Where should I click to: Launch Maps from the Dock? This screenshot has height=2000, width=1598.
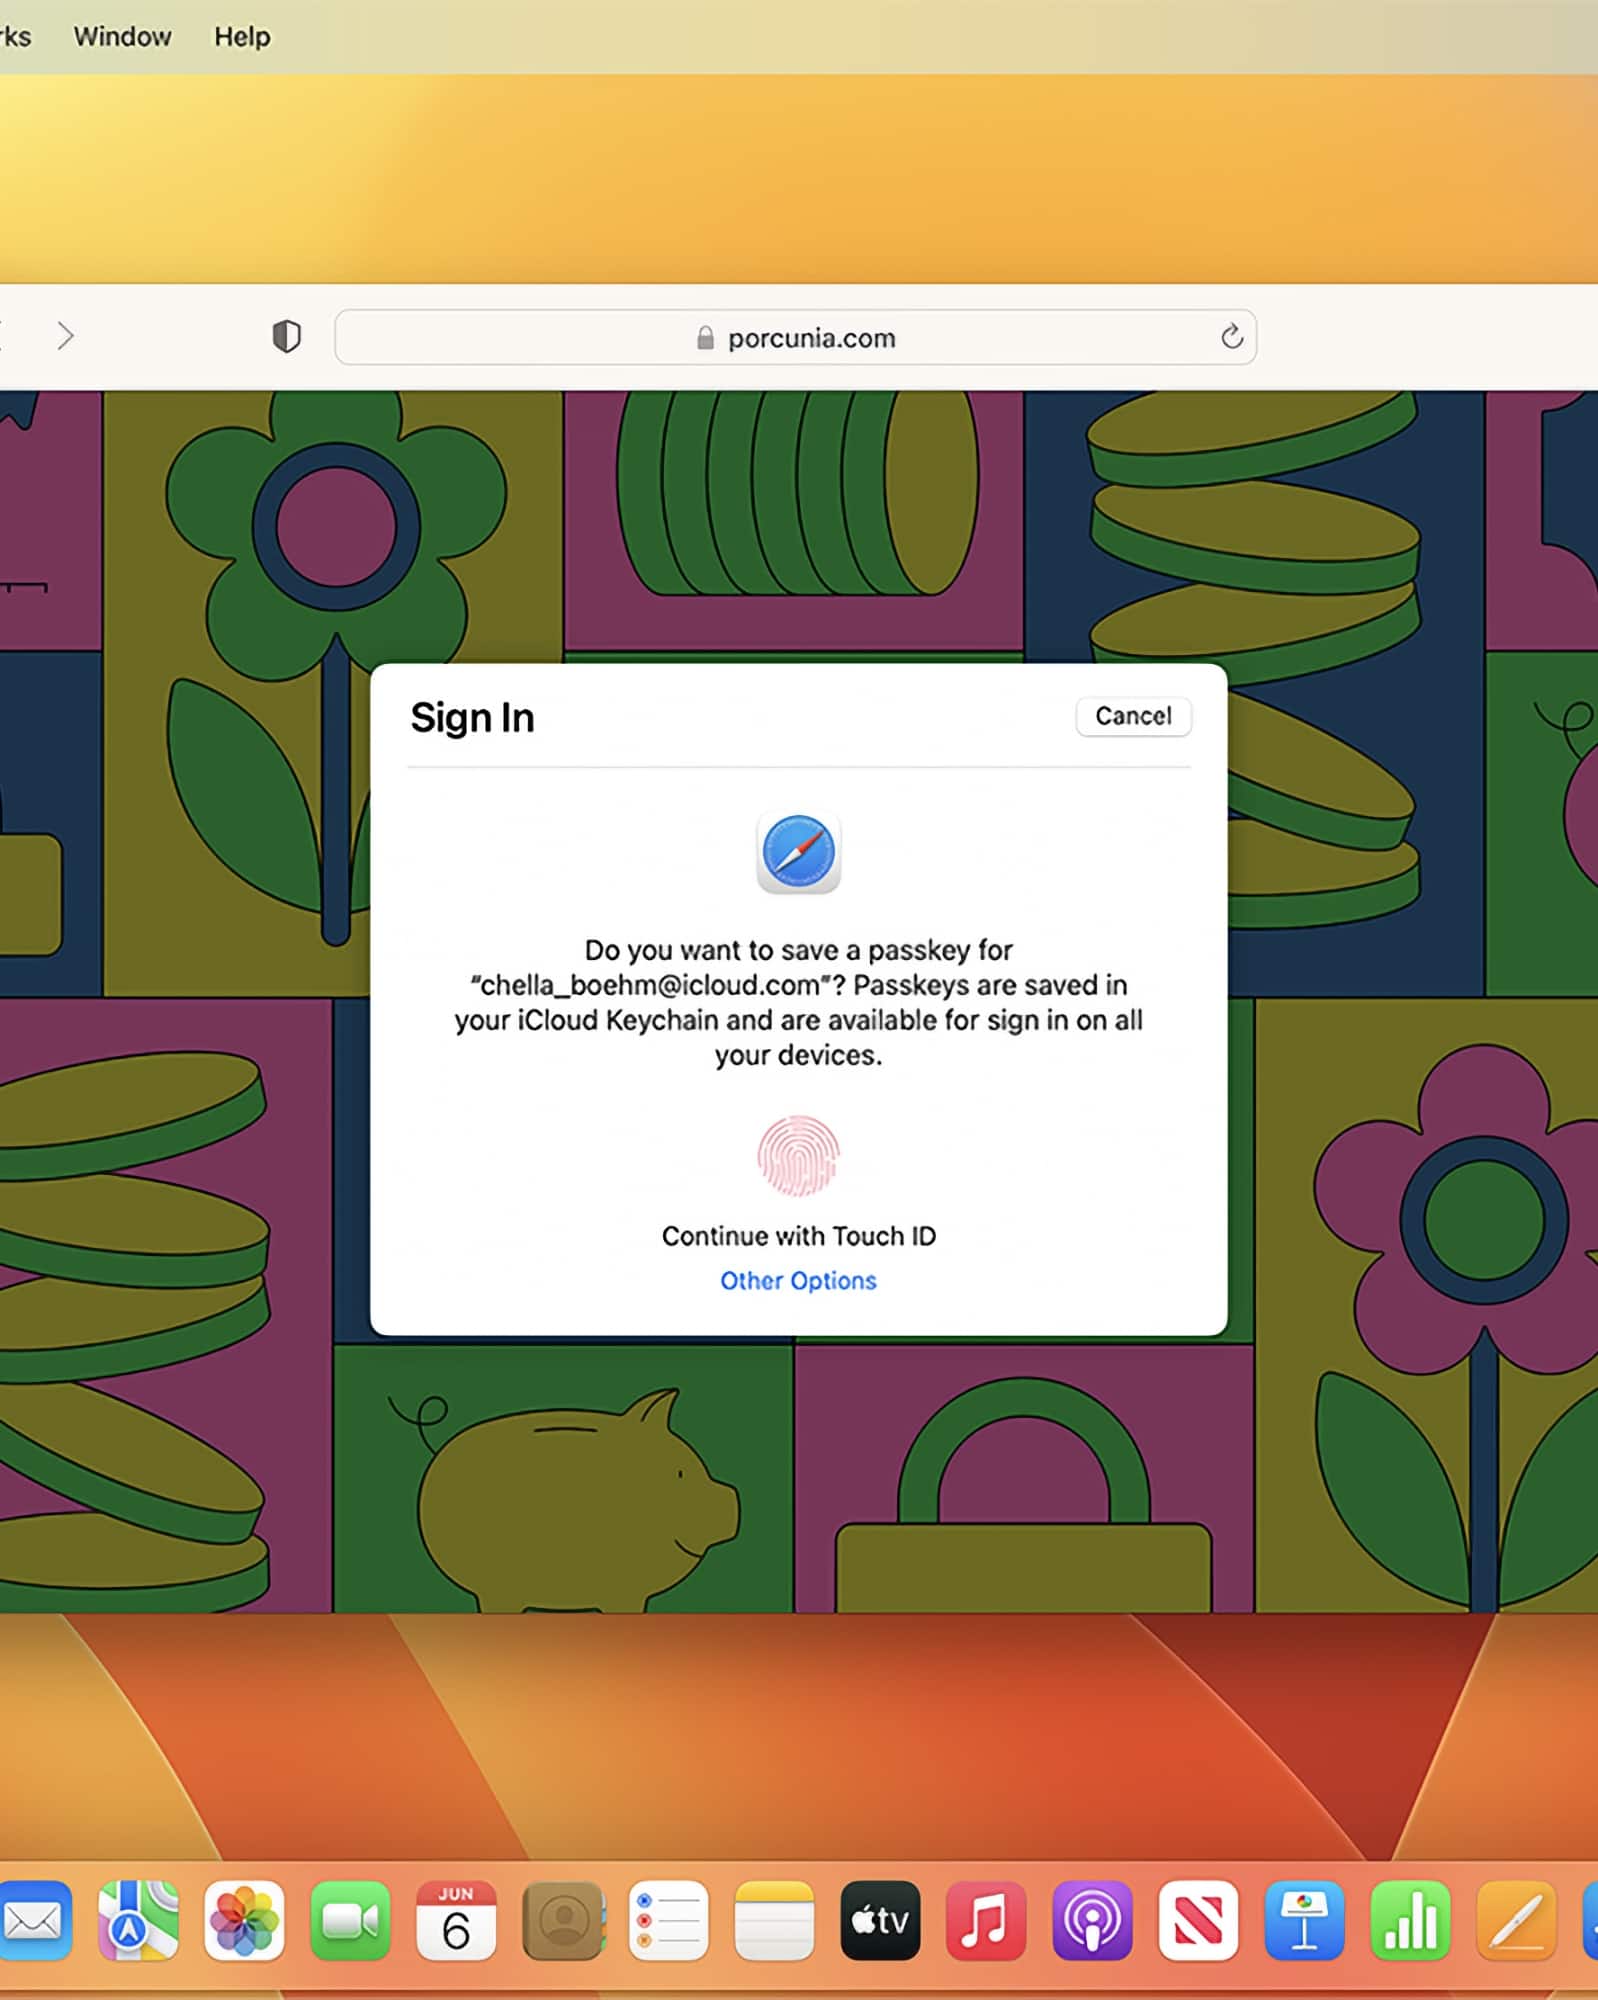click(138, 1920)
